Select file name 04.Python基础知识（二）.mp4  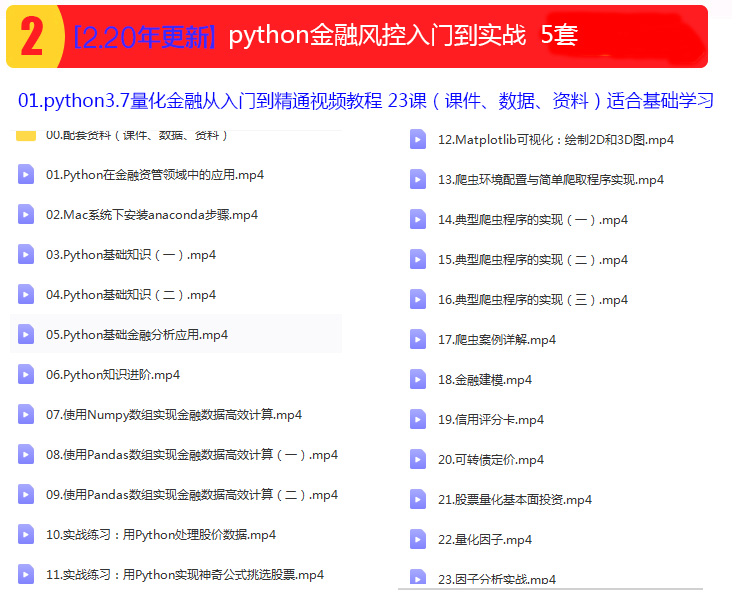[x=131, y=295]
